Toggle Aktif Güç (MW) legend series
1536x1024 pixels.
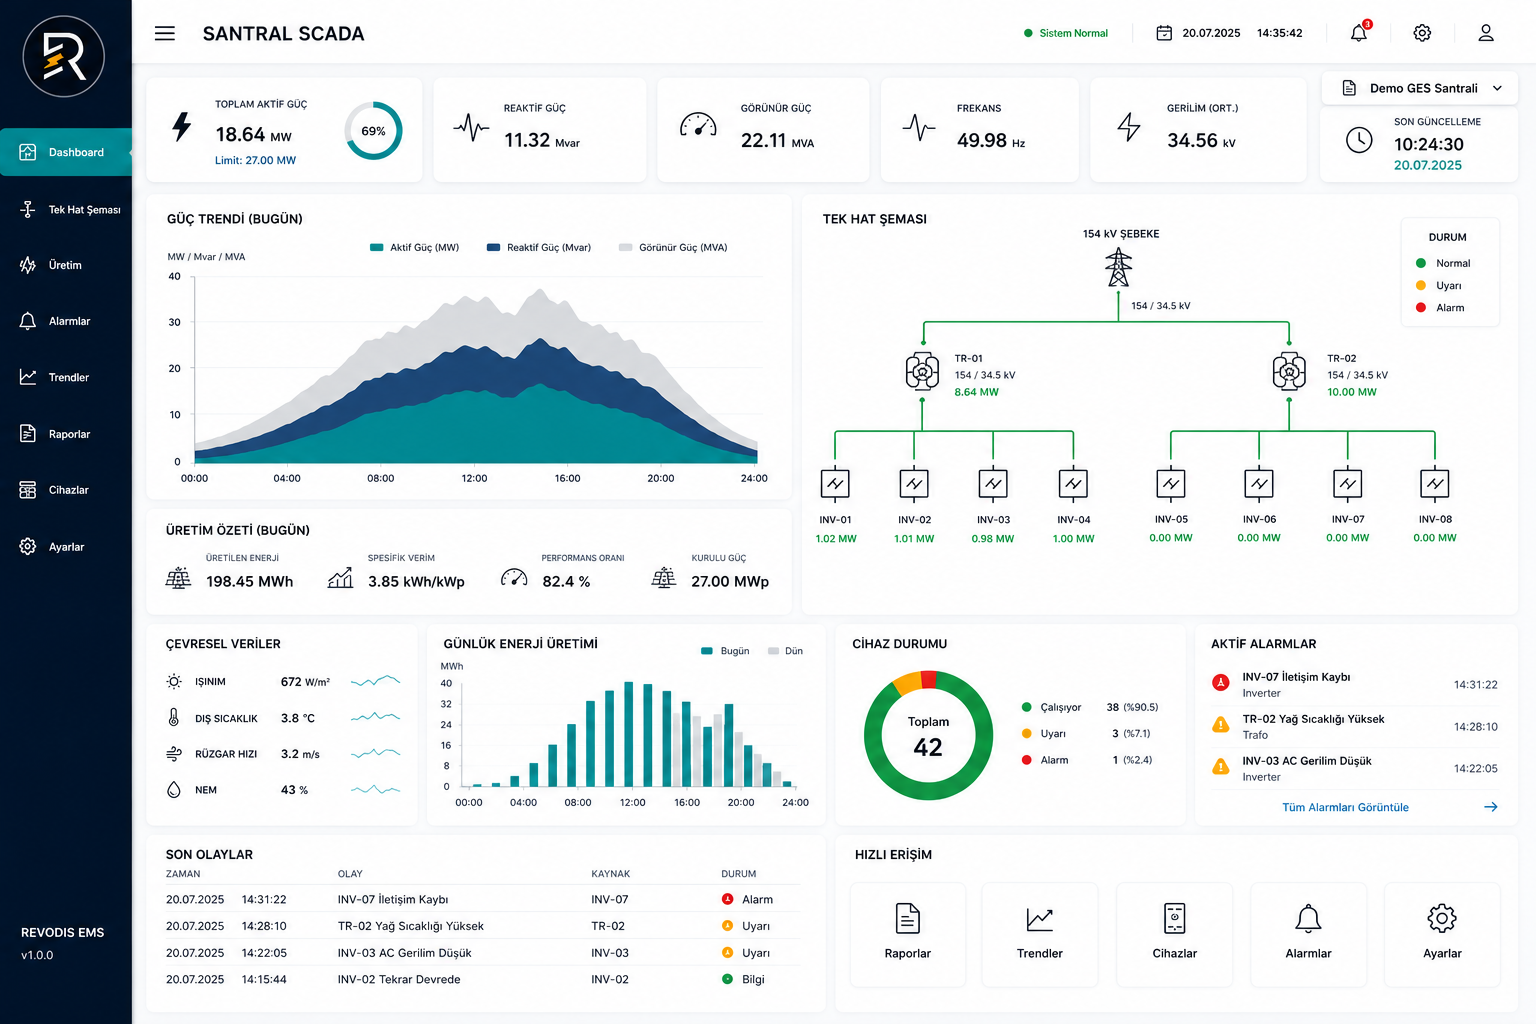(414, 247)
